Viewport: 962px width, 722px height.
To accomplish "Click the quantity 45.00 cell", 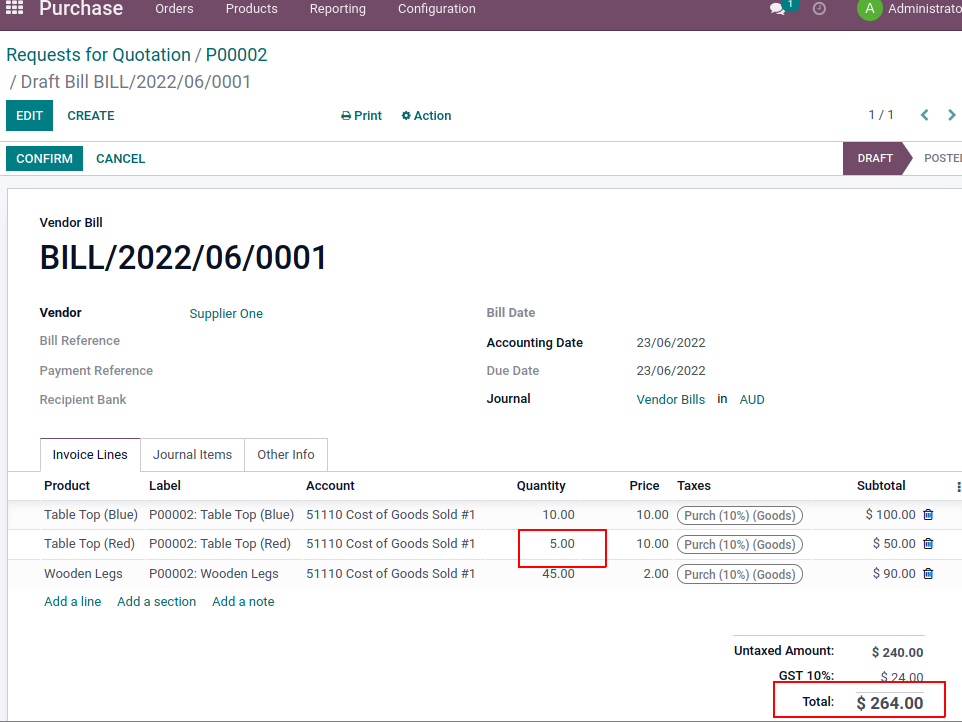I will (558, 574).
